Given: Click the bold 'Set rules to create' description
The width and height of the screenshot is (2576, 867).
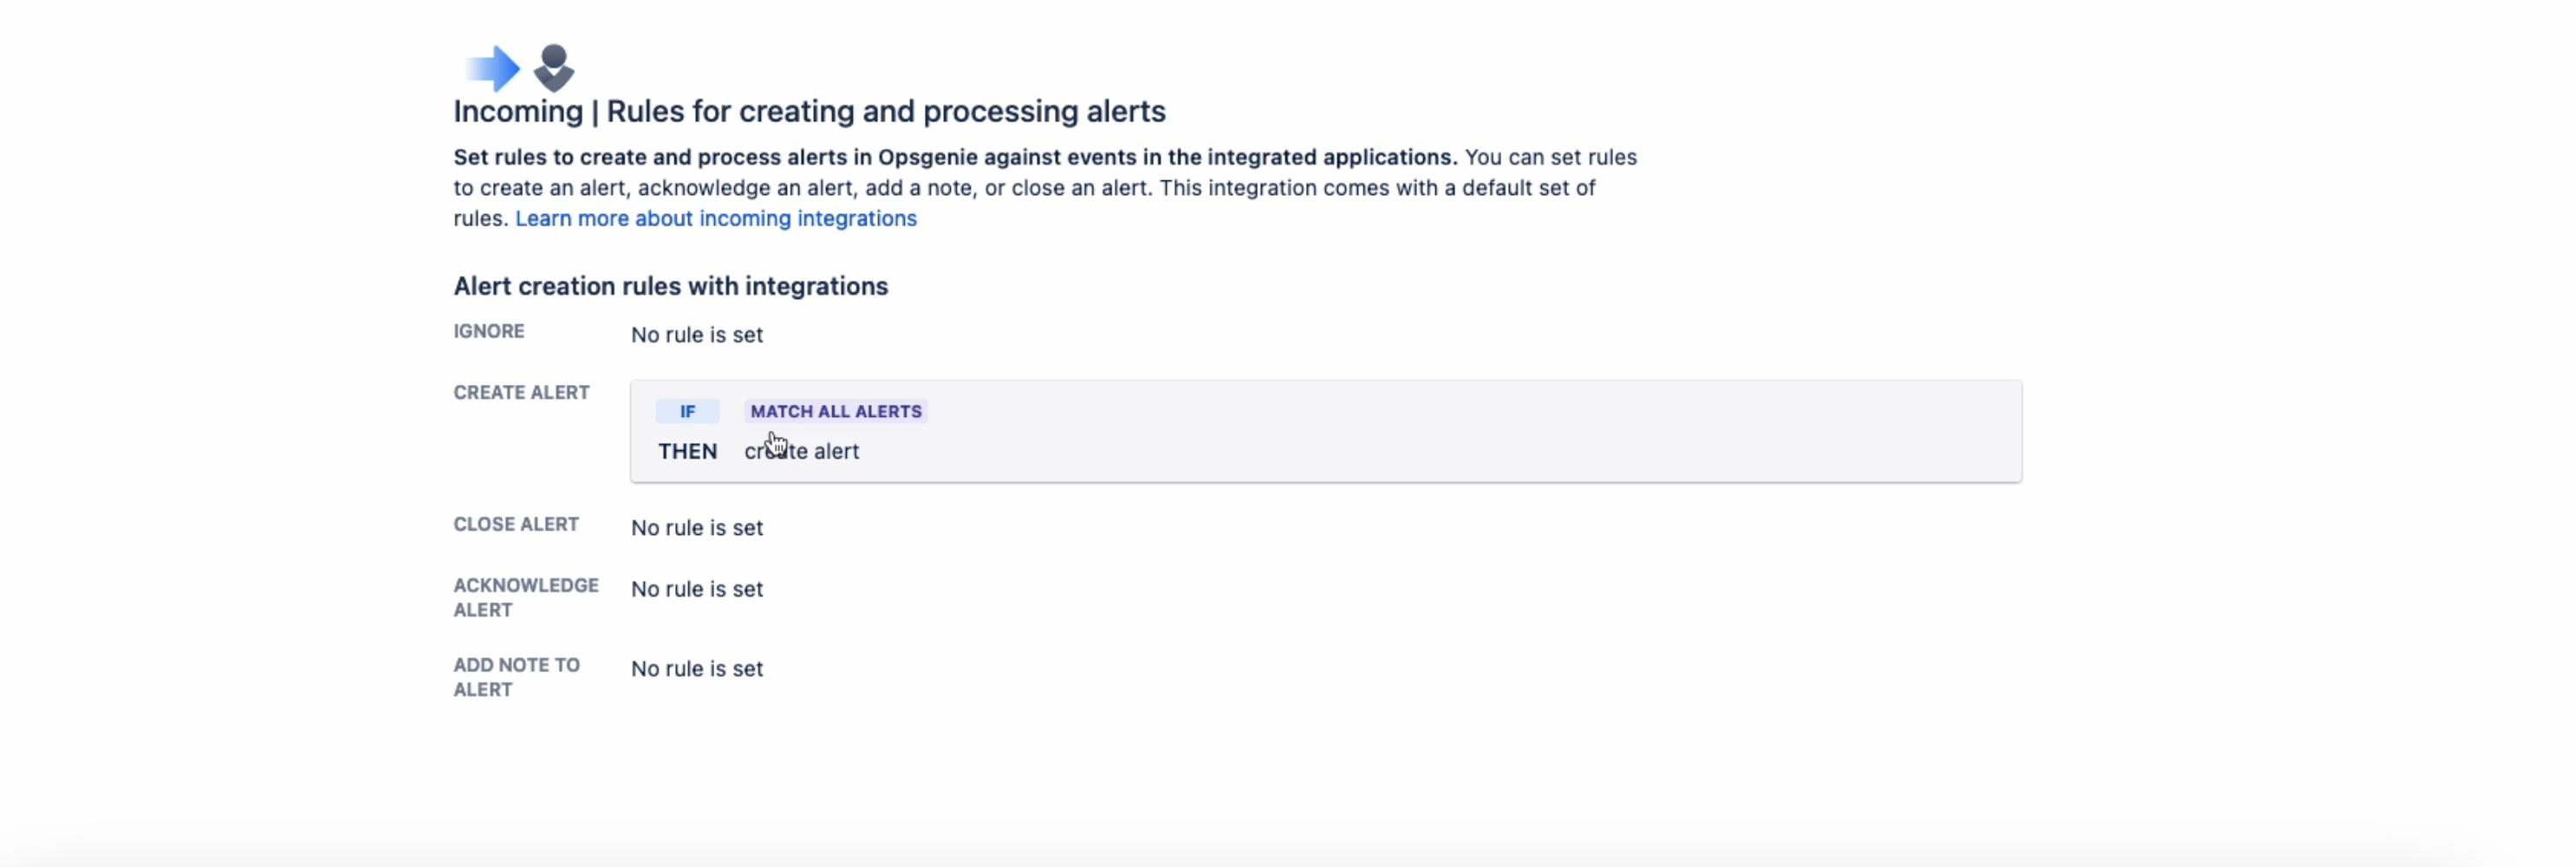Looking at the screenshot, I should coord(956,157).
